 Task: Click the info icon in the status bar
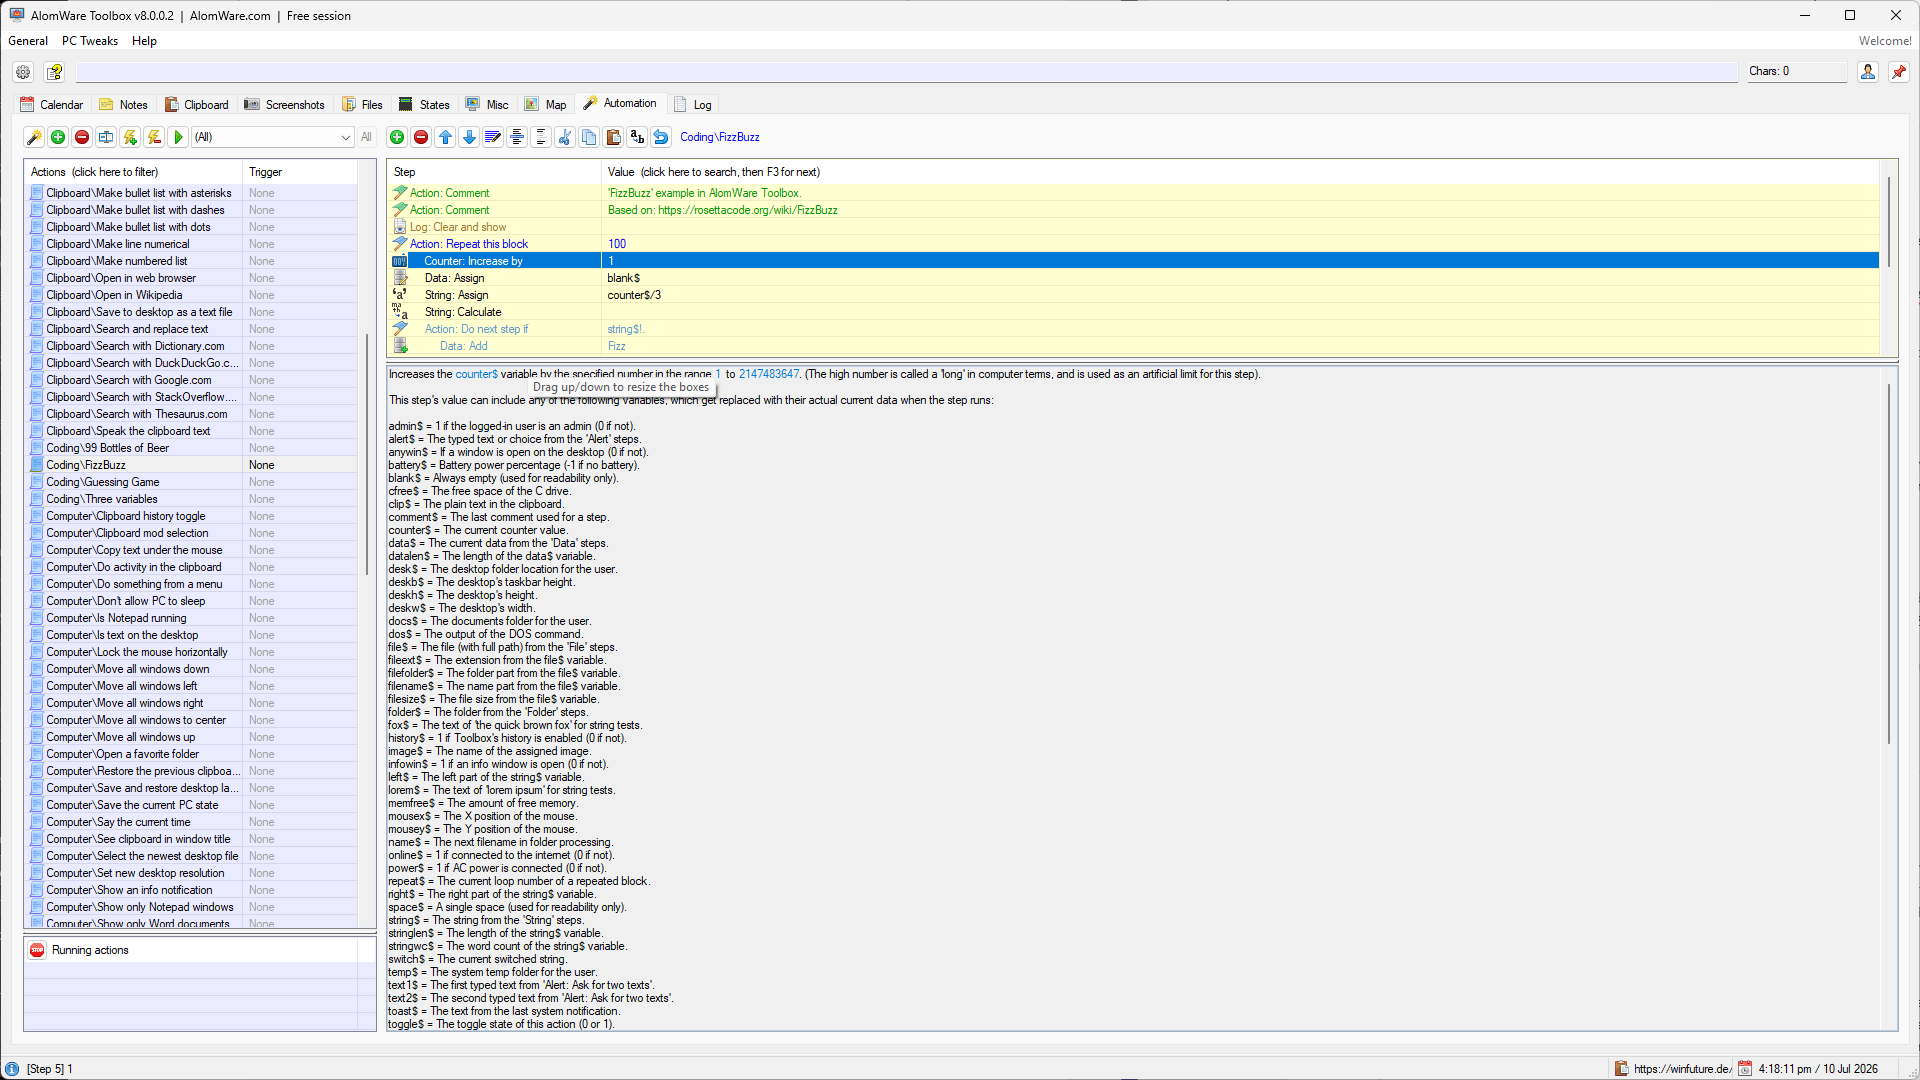pyautogui.click(x=12, y=1069)
